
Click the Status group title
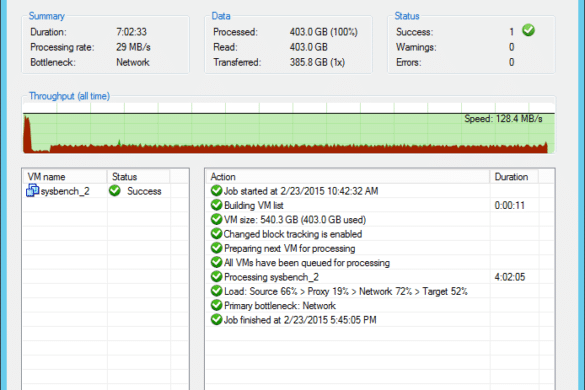pos(407,16)
